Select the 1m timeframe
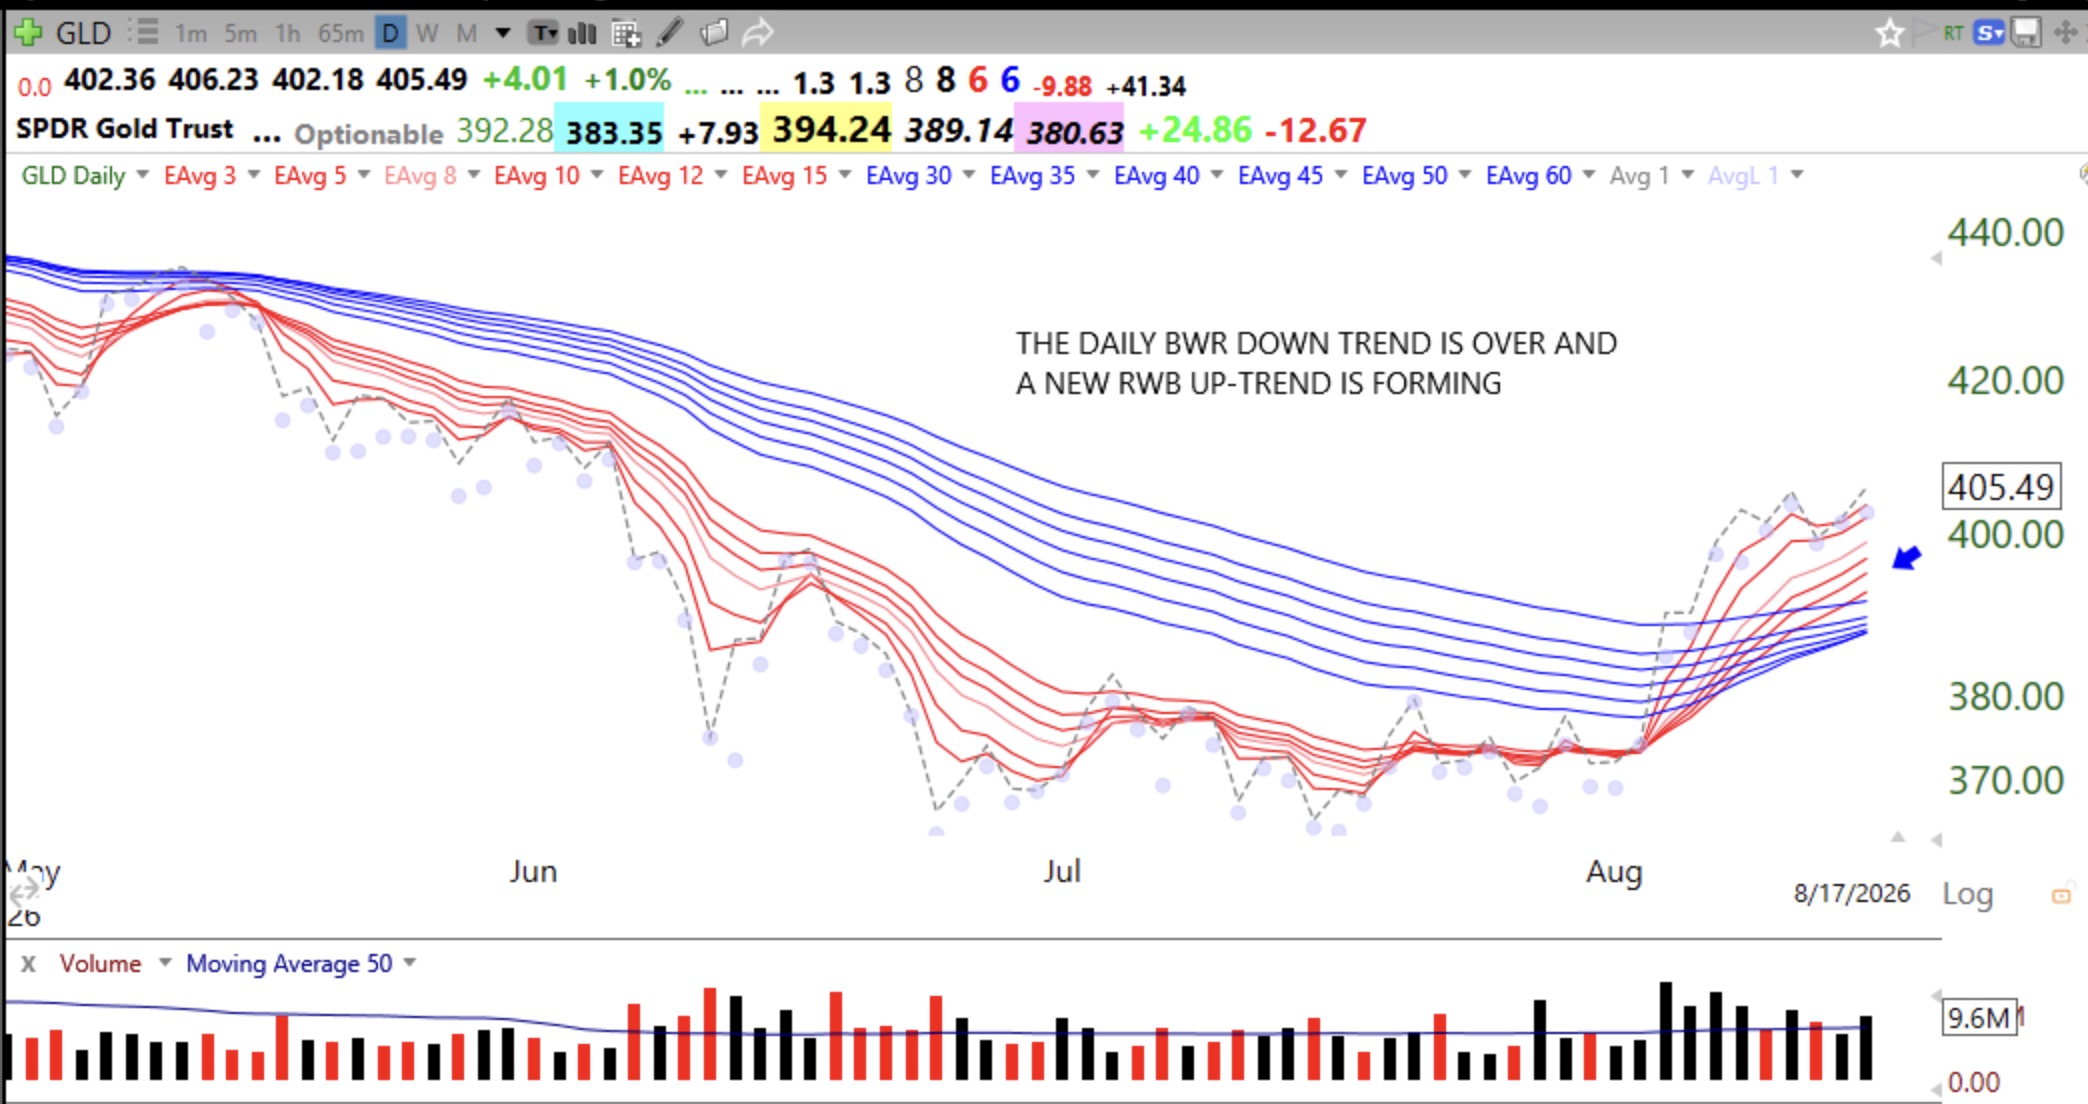The width and height of the screenshot is (2088, 1104). coord(190,34)
